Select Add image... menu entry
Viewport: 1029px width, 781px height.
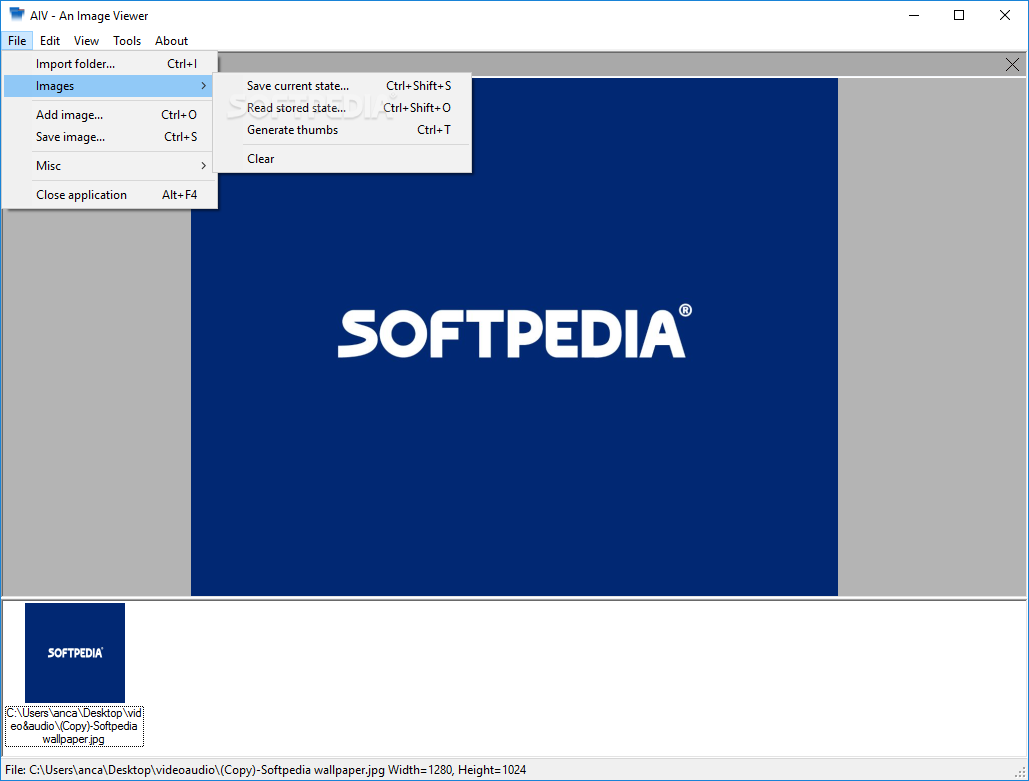[109, 115]
